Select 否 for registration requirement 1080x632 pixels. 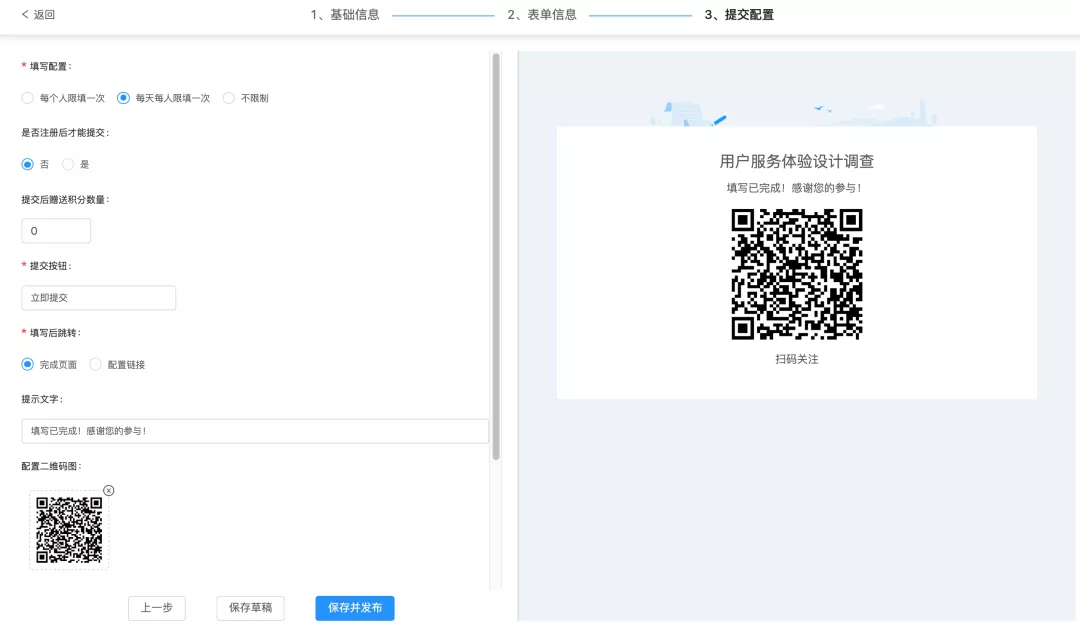pos(36,164)
